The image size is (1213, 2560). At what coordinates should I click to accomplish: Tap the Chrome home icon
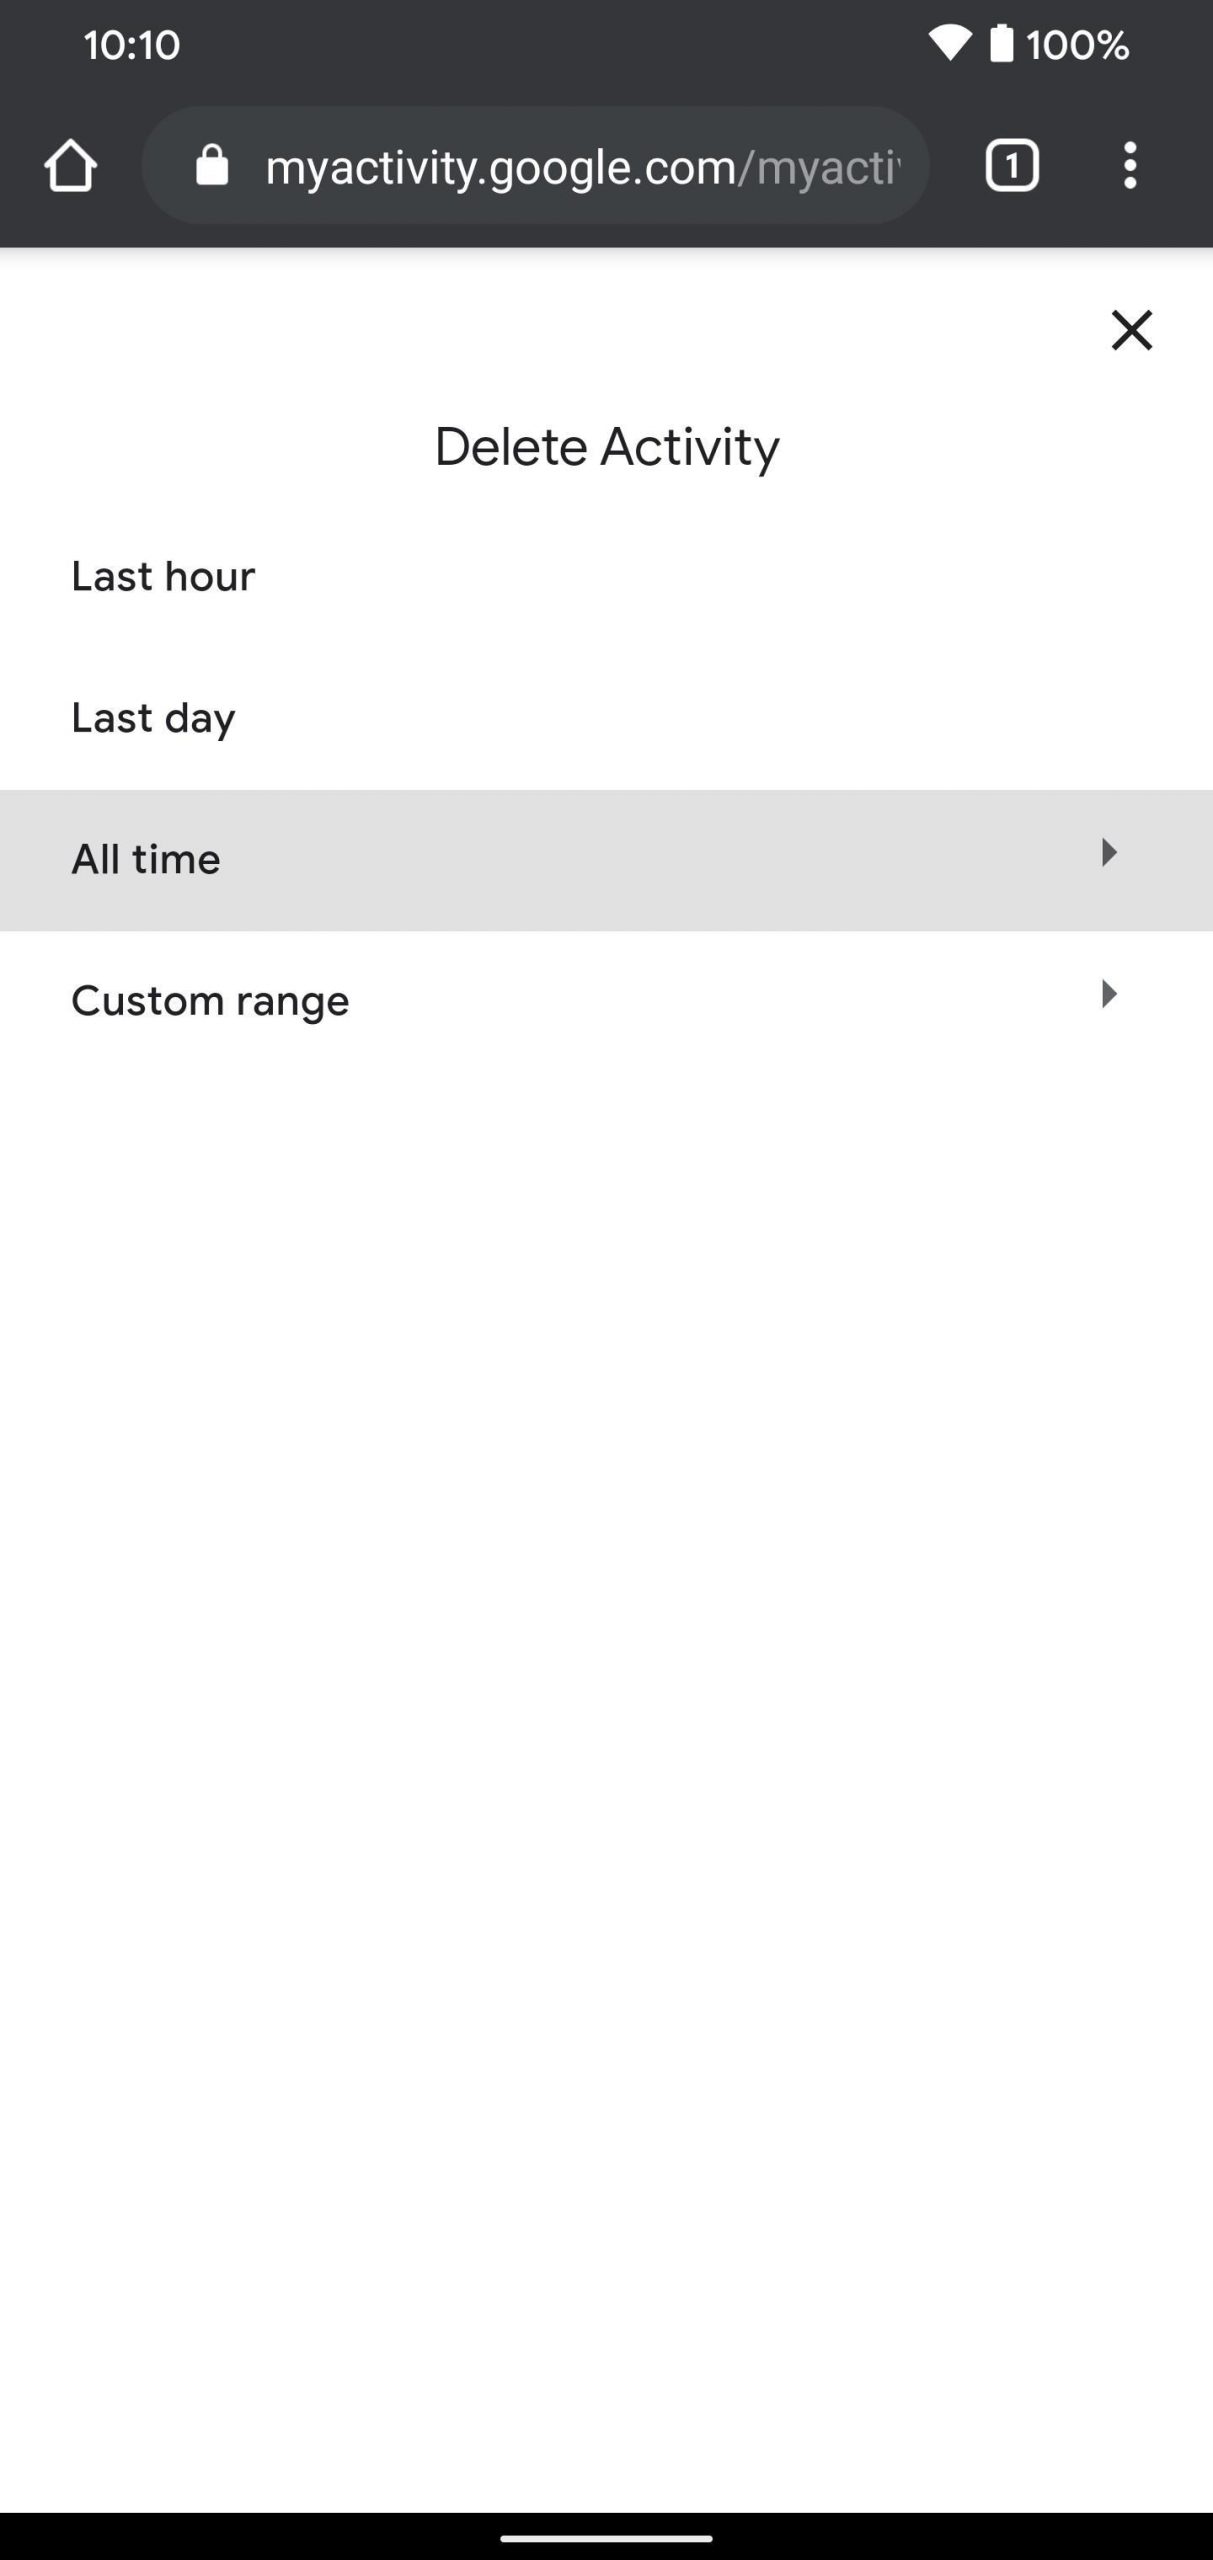point(70,165)
